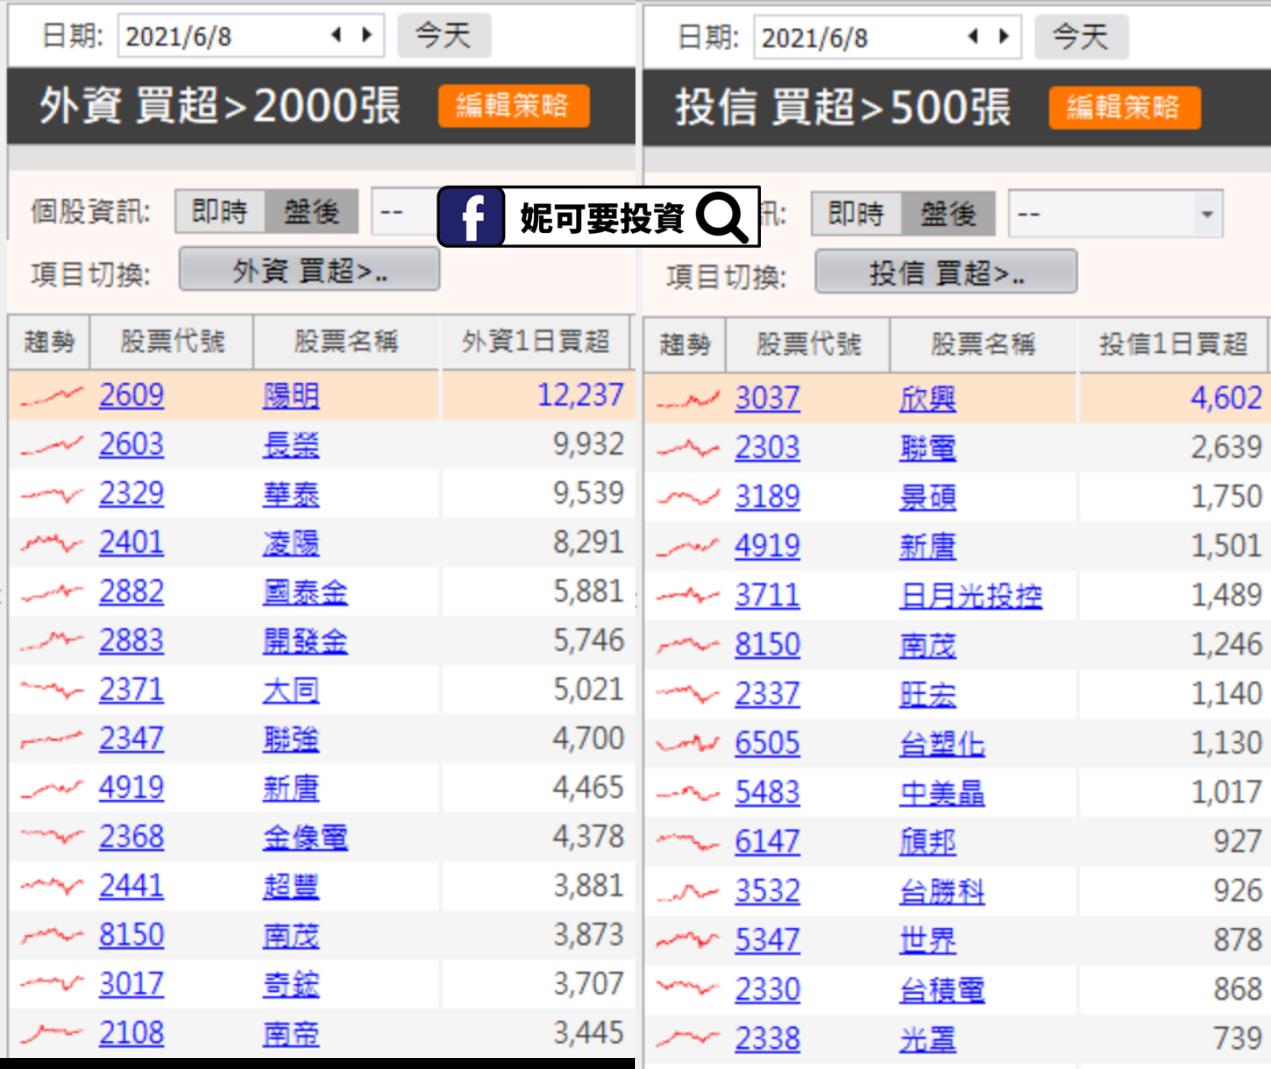Click 外資 買超>.. item switch button
Image resolution: width=1271 pixels, height=1069 pixels.
(x=309, y=270)
